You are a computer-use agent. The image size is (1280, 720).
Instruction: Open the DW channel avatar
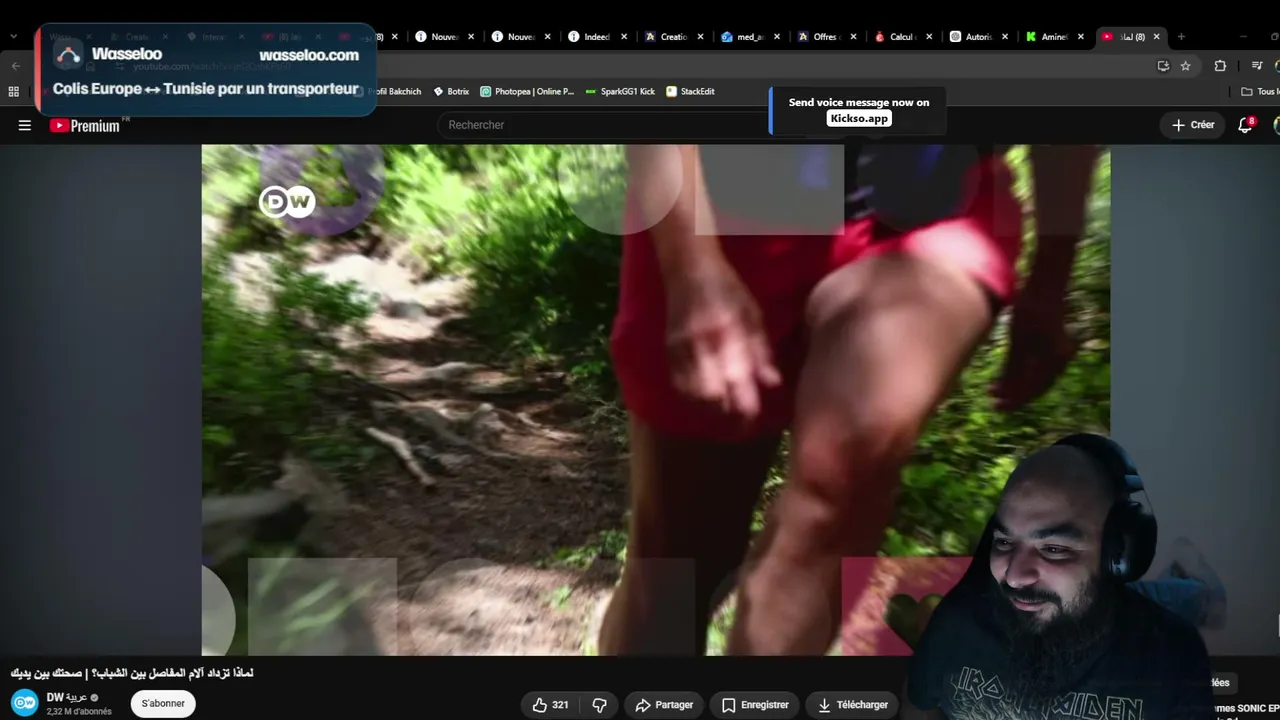pyautogui.click(x=25, y=703)
